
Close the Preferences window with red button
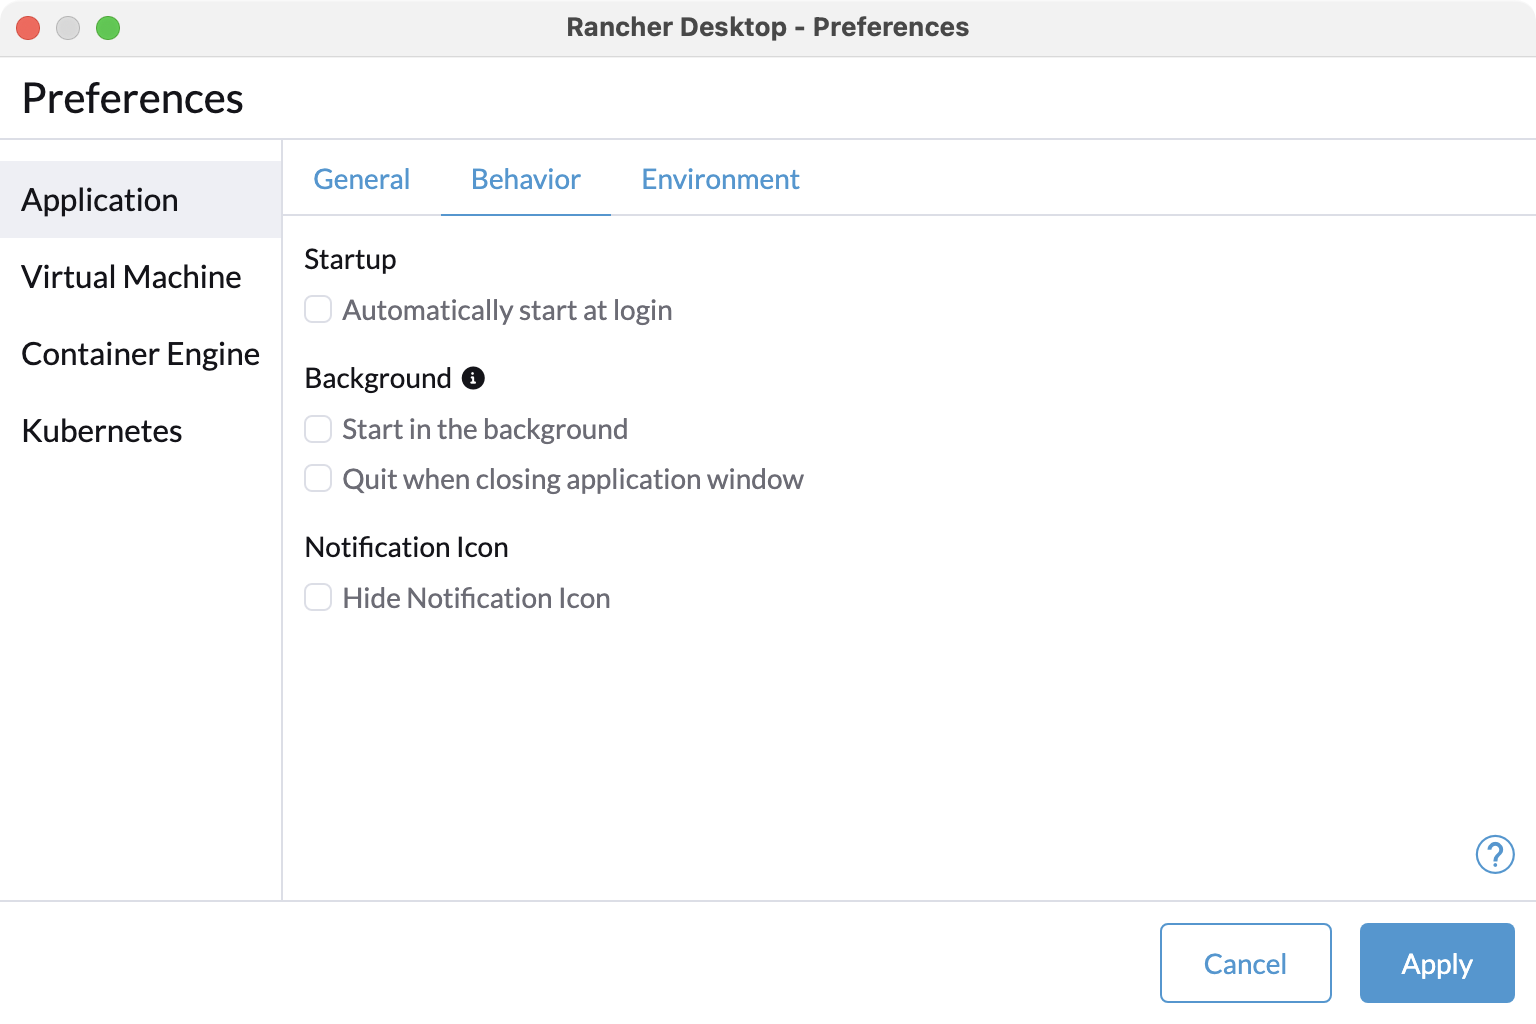click(x=28, y=28)
